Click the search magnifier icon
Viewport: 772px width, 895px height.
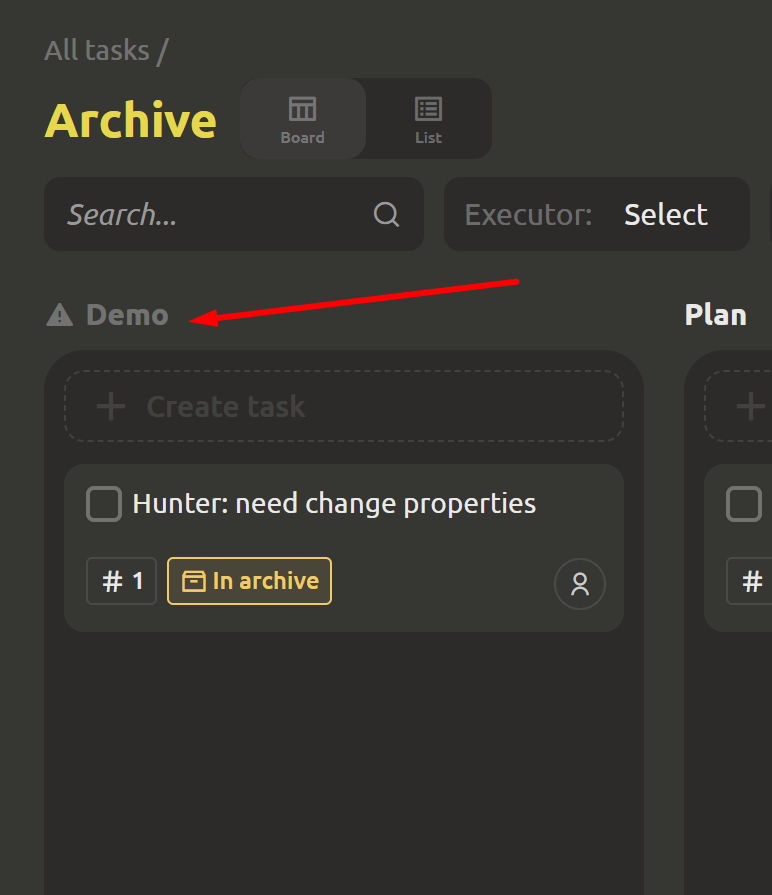point(386,214)
